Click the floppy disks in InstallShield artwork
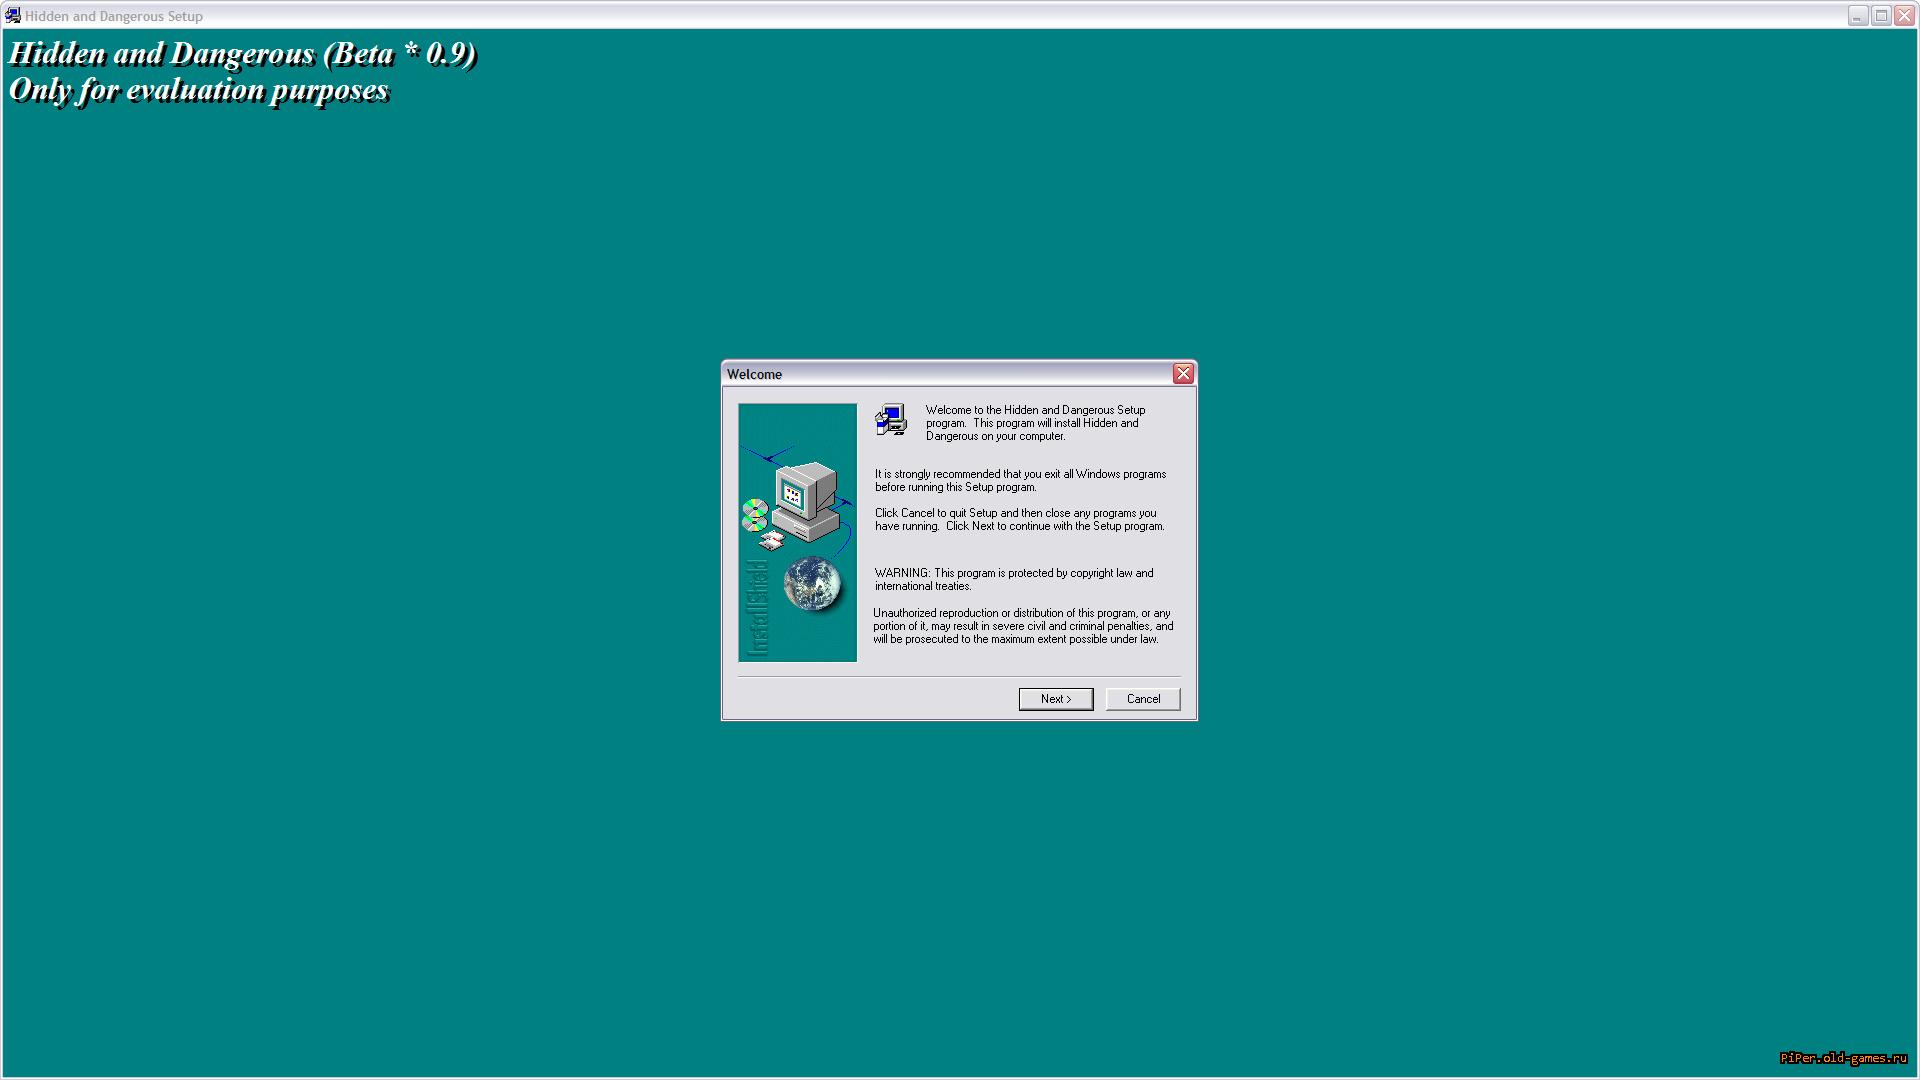This screenshot has height=1080, width=1920. [x=771, y=542]
